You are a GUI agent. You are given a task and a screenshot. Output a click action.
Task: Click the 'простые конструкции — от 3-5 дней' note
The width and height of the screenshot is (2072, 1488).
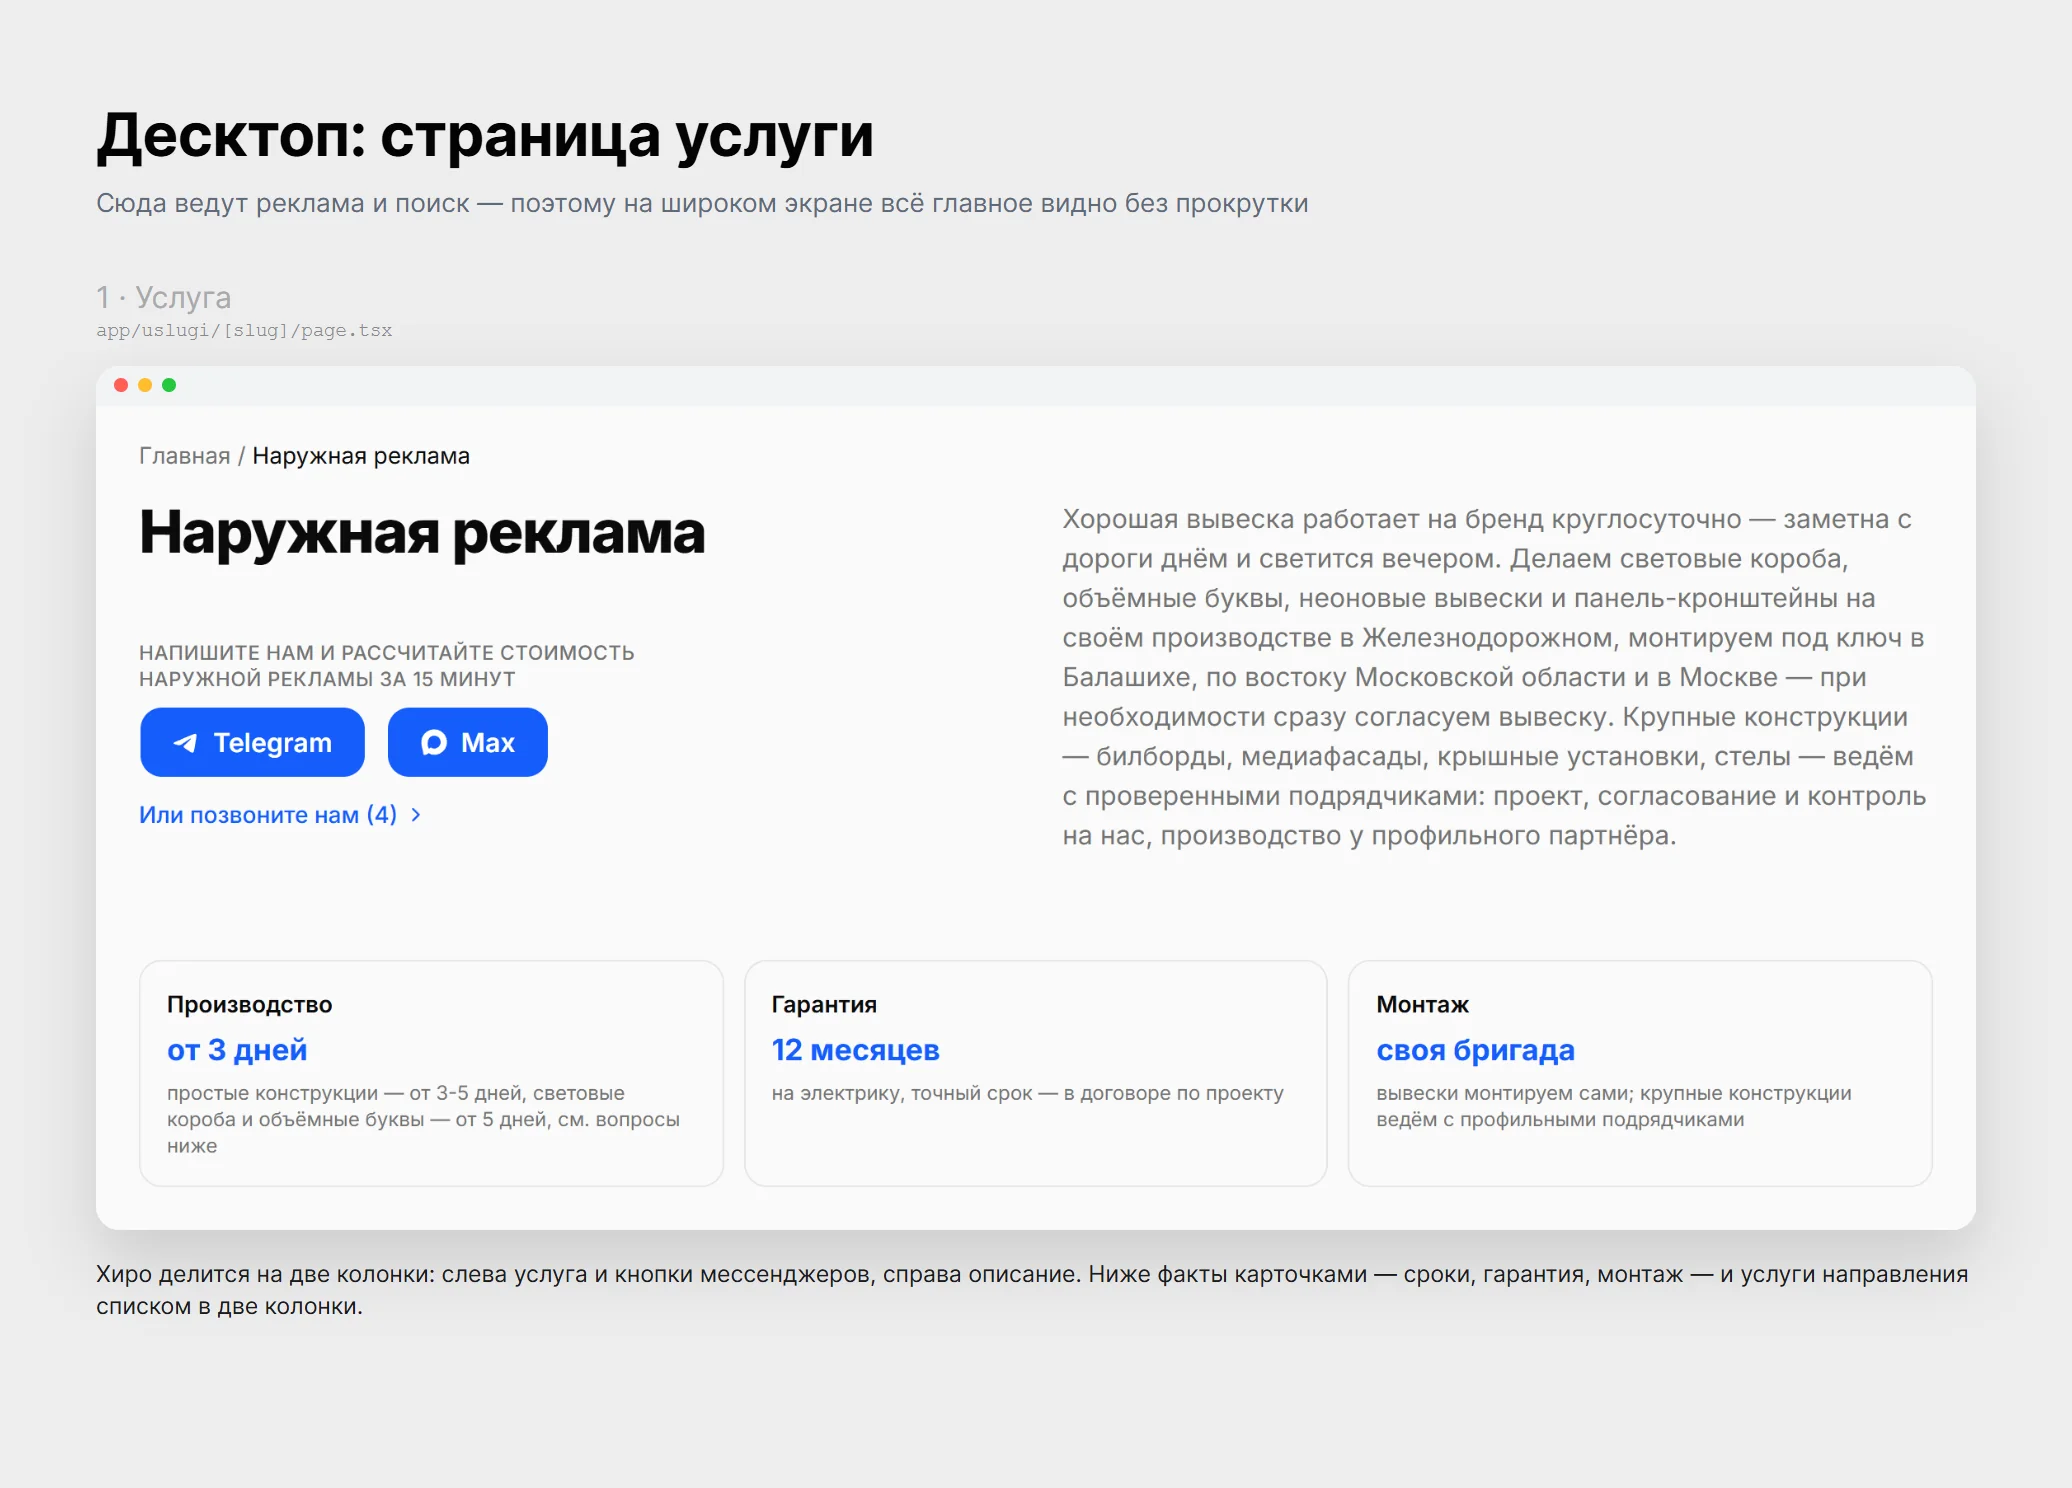[423, 1119]
